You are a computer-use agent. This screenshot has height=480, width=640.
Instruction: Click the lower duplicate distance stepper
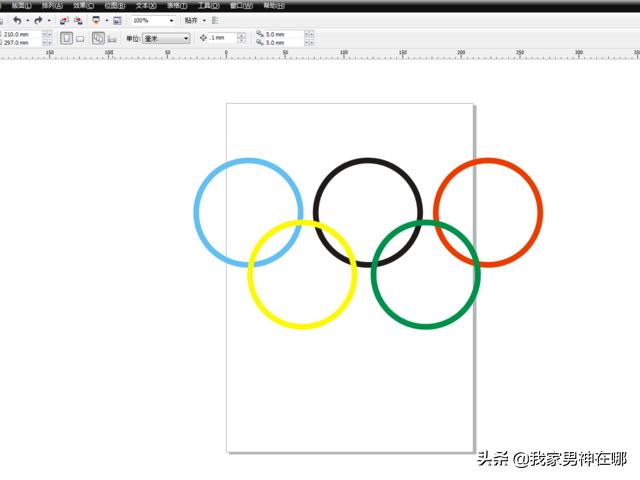point(309,42)
